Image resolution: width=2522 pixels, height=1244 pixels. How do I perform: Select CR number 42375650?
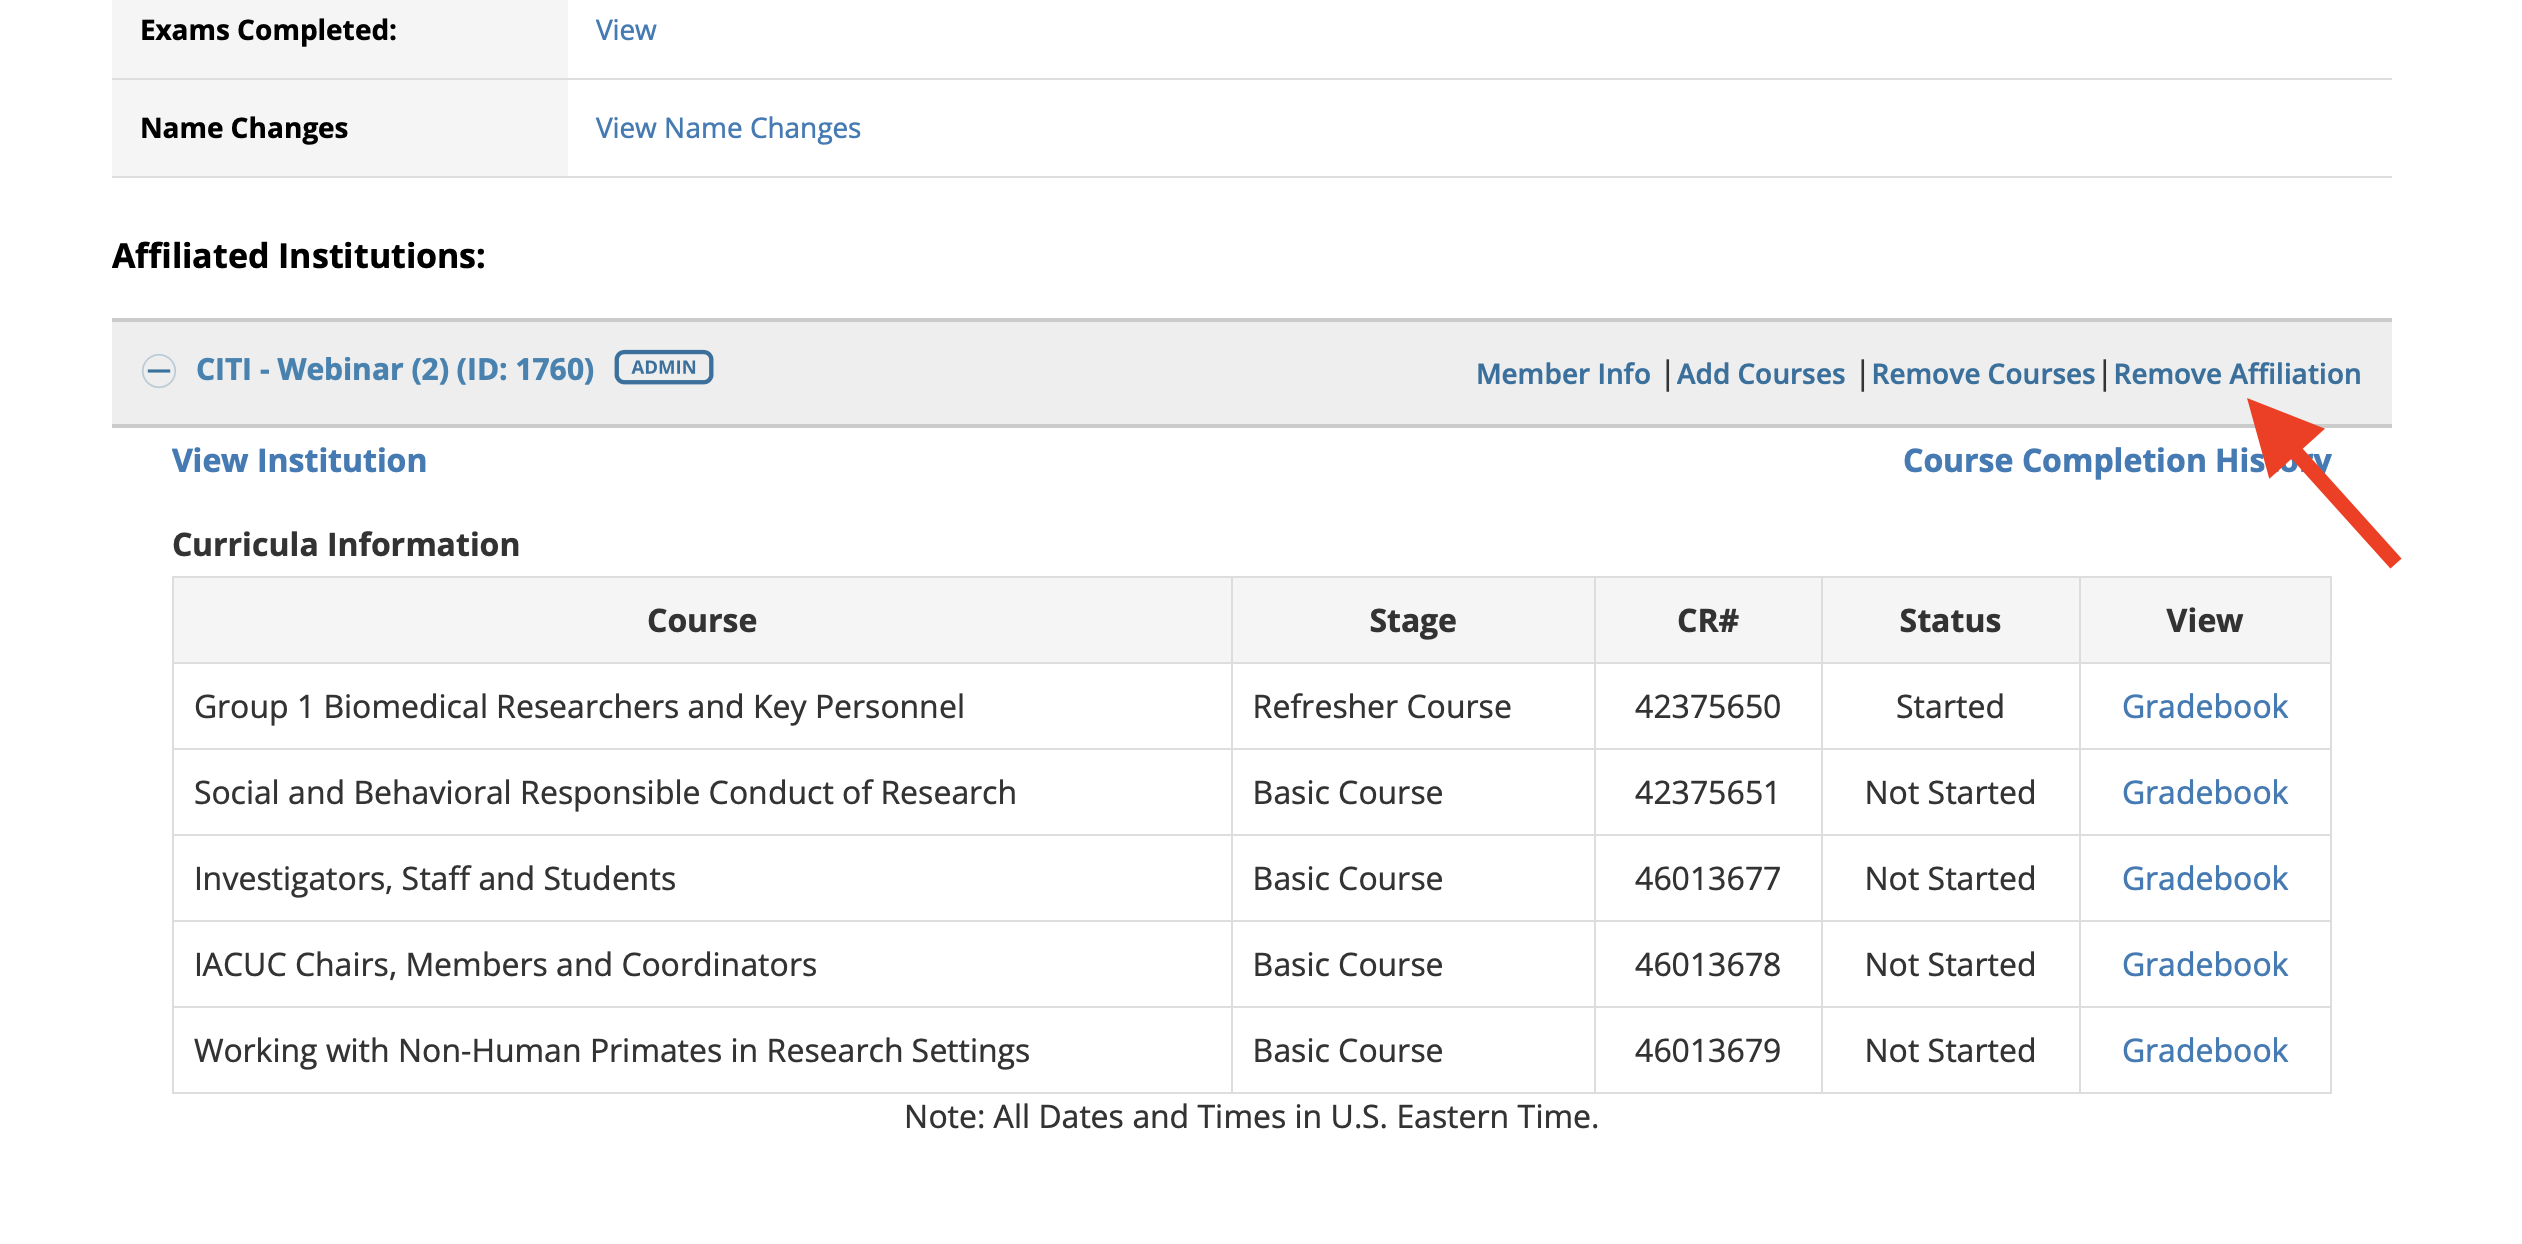(1708, 706)
